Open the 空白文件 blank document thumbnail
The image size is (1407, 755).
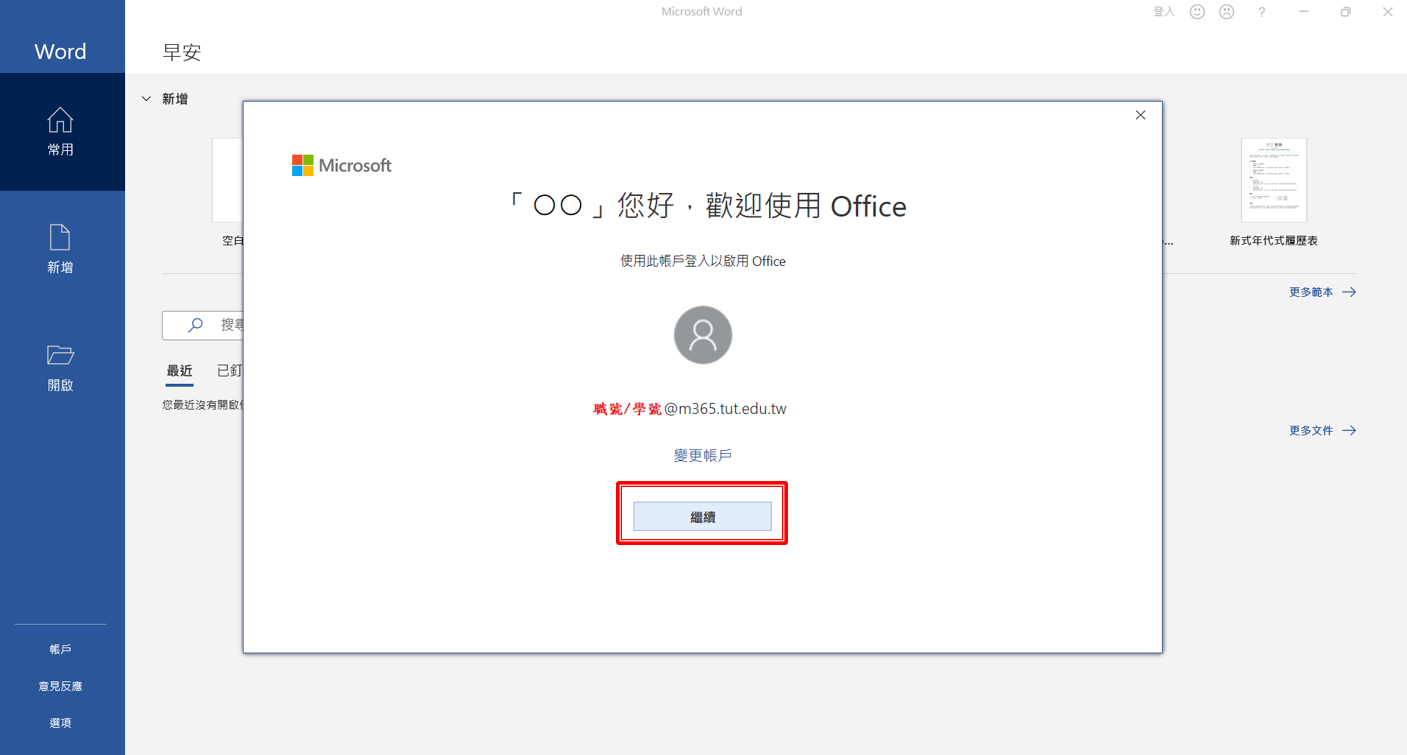228,181
